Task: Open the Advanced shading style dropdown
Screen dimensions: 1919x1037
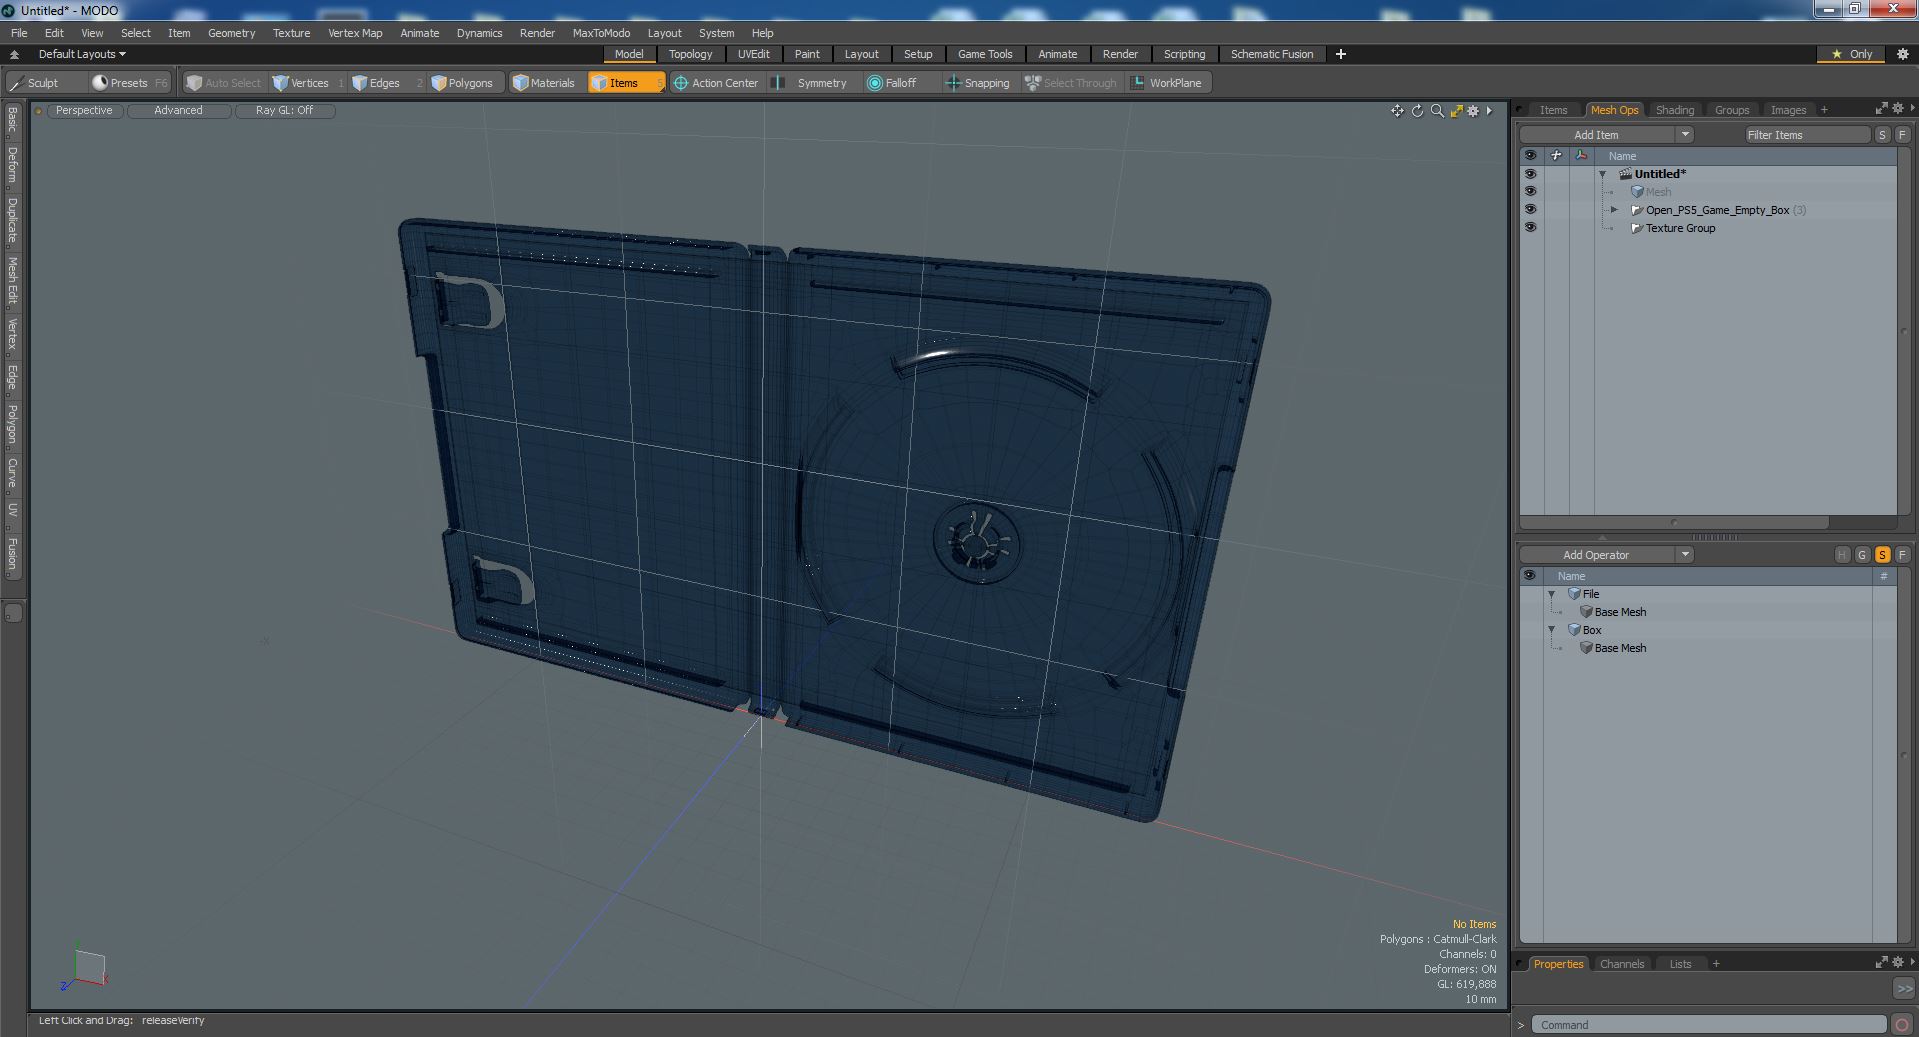Action: point(178,111)
